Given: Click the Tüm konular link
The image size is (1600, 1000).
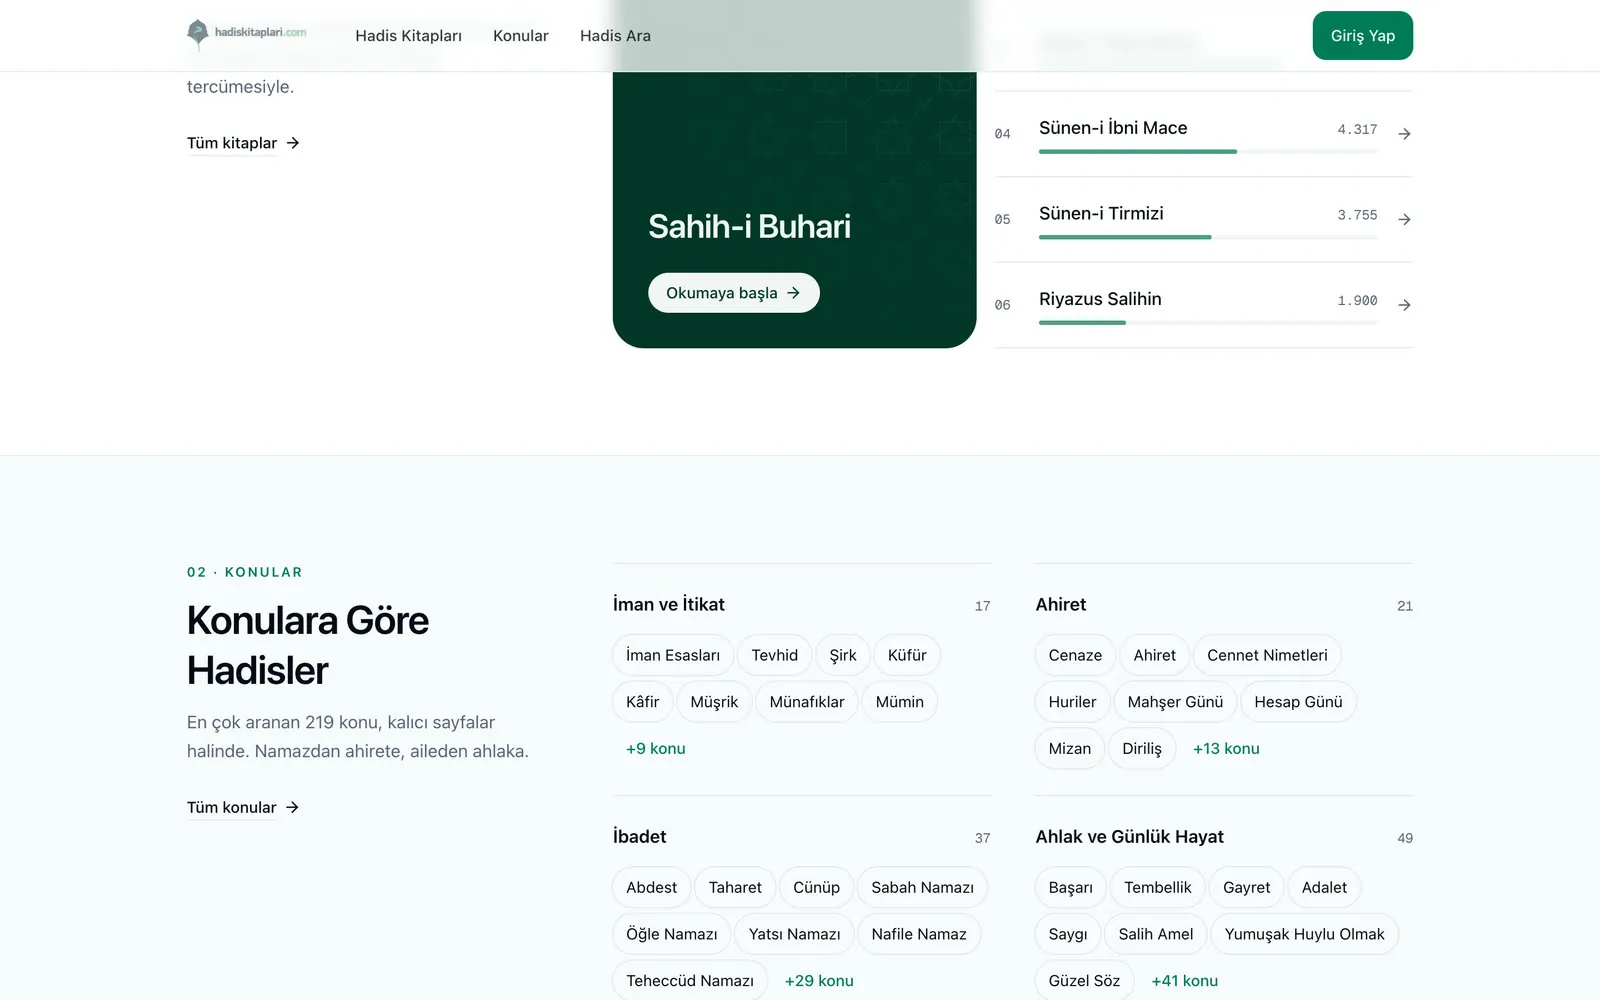Looking at the screenshot, I should [243, 807].
